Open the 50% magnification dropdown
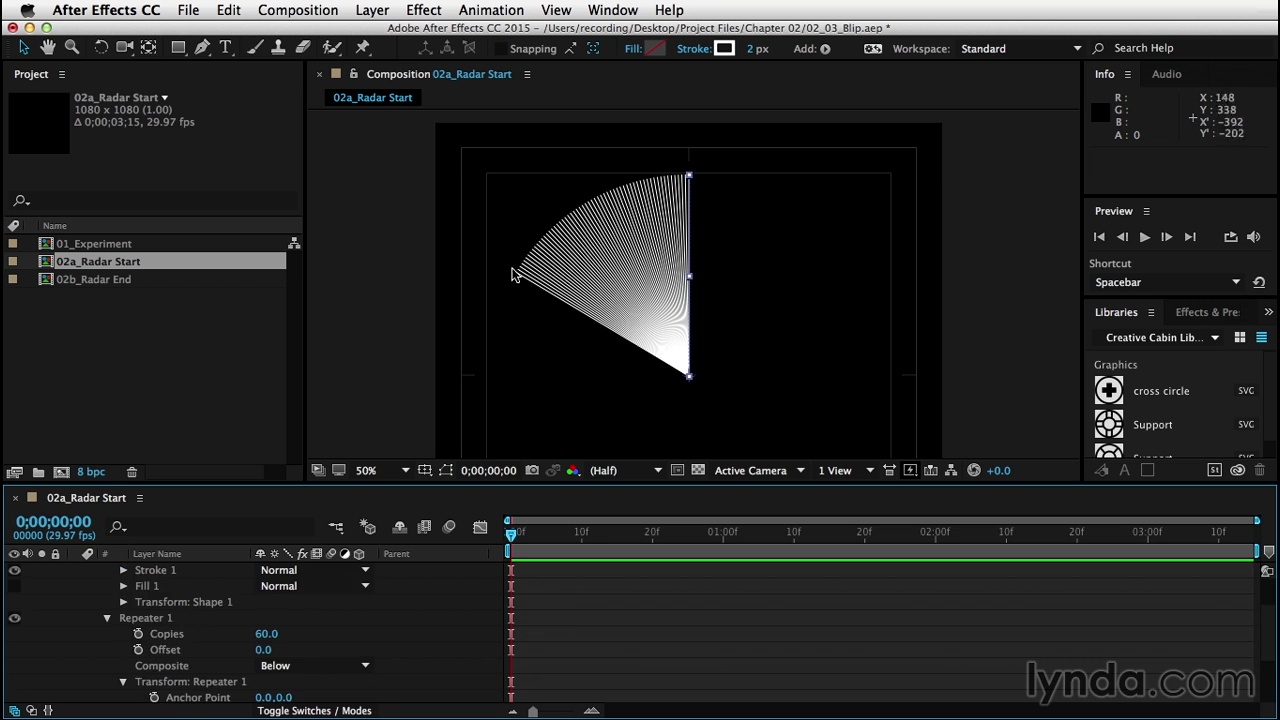This screenshot has width=1280, height=720. (382, 470)
